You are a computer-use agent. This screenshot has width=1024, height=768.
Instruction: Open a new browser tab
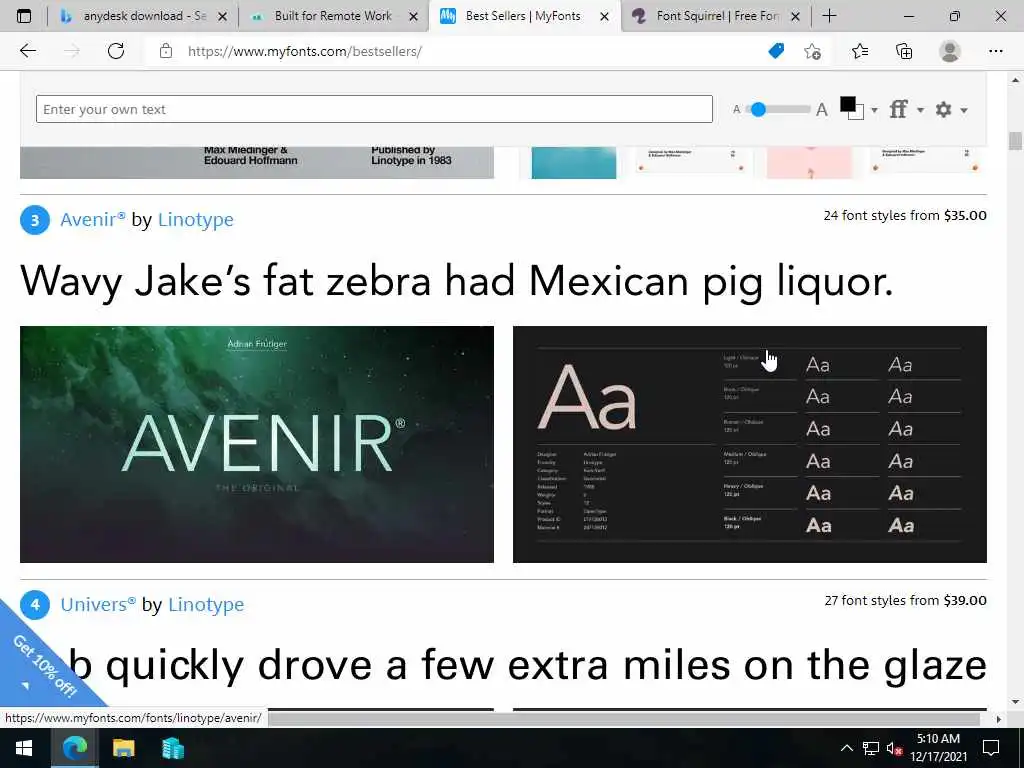[829, 16]
